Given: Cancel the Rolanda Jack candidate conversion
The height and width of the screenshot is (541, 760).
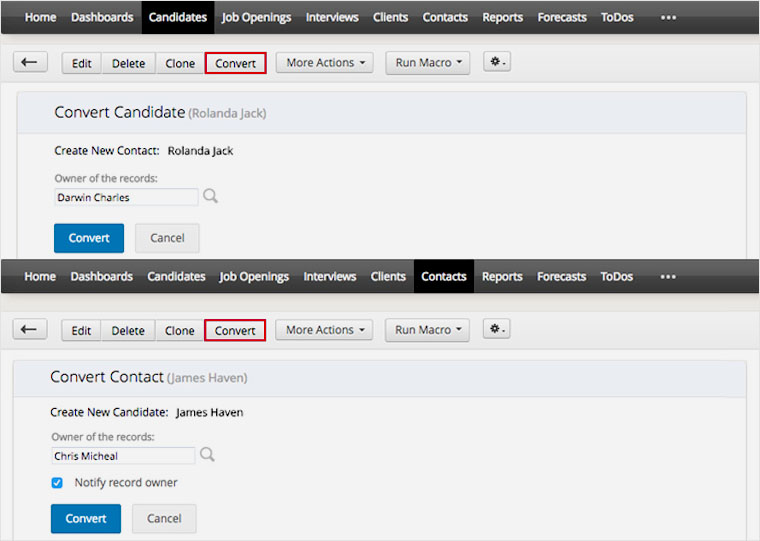Looking at the screenshot, I should [x=167, y=238].
